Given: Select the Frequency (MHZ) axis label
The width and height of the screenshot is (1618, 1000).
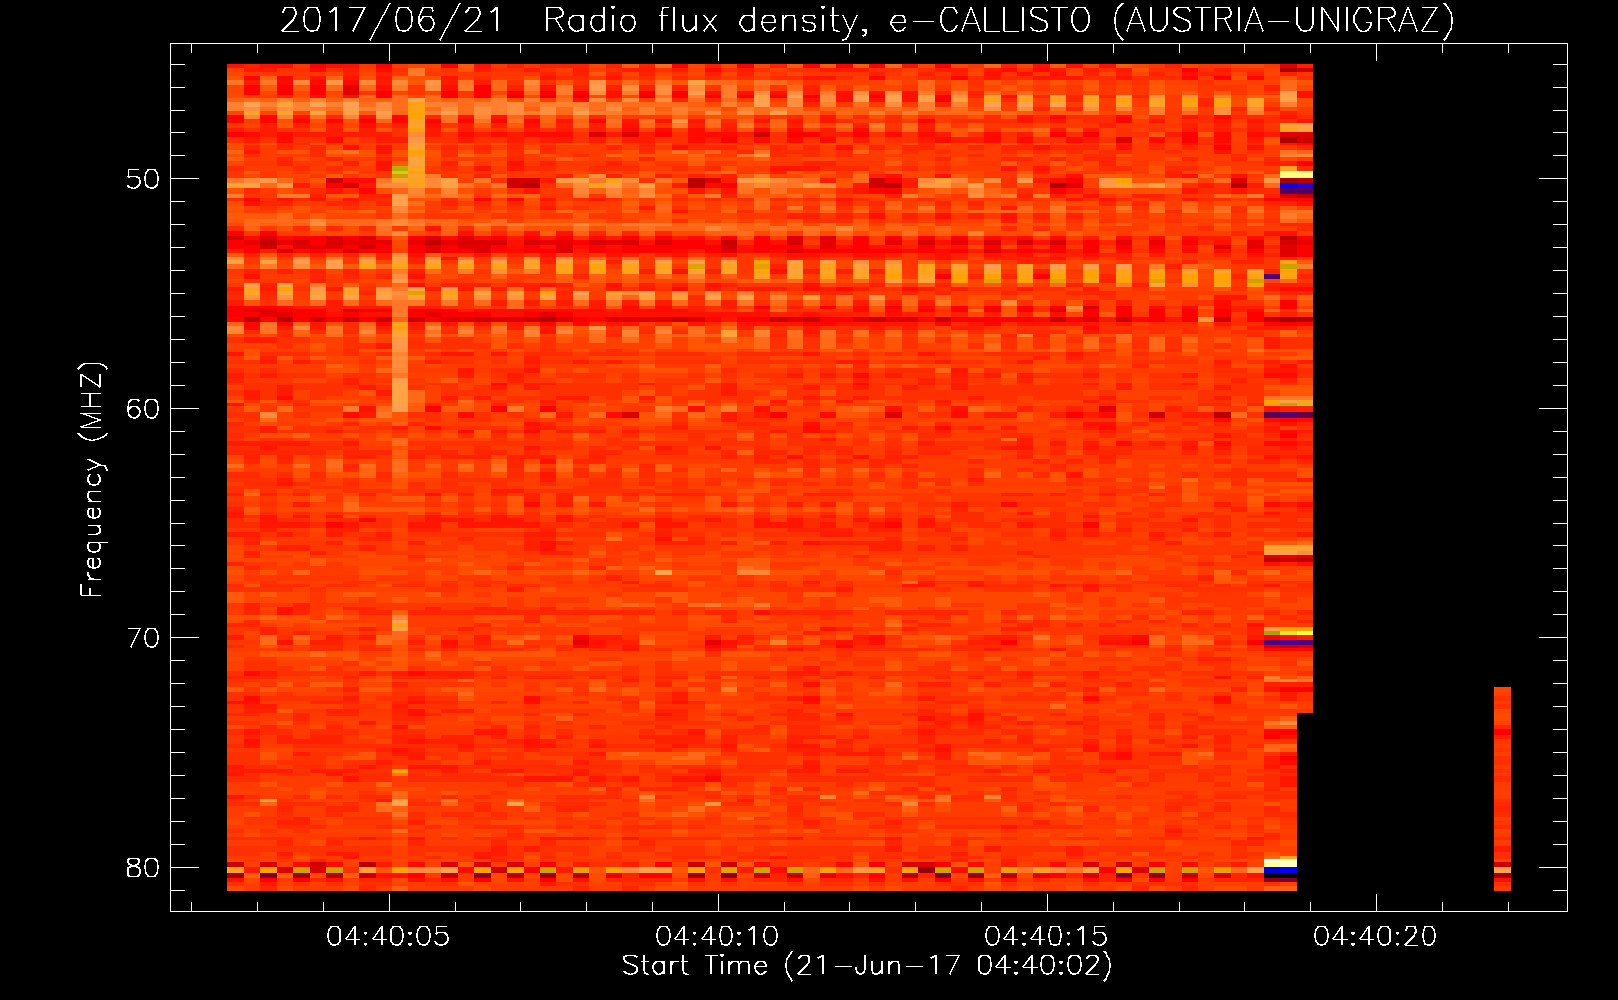Looking at the screenshot, I should (92, 480).
